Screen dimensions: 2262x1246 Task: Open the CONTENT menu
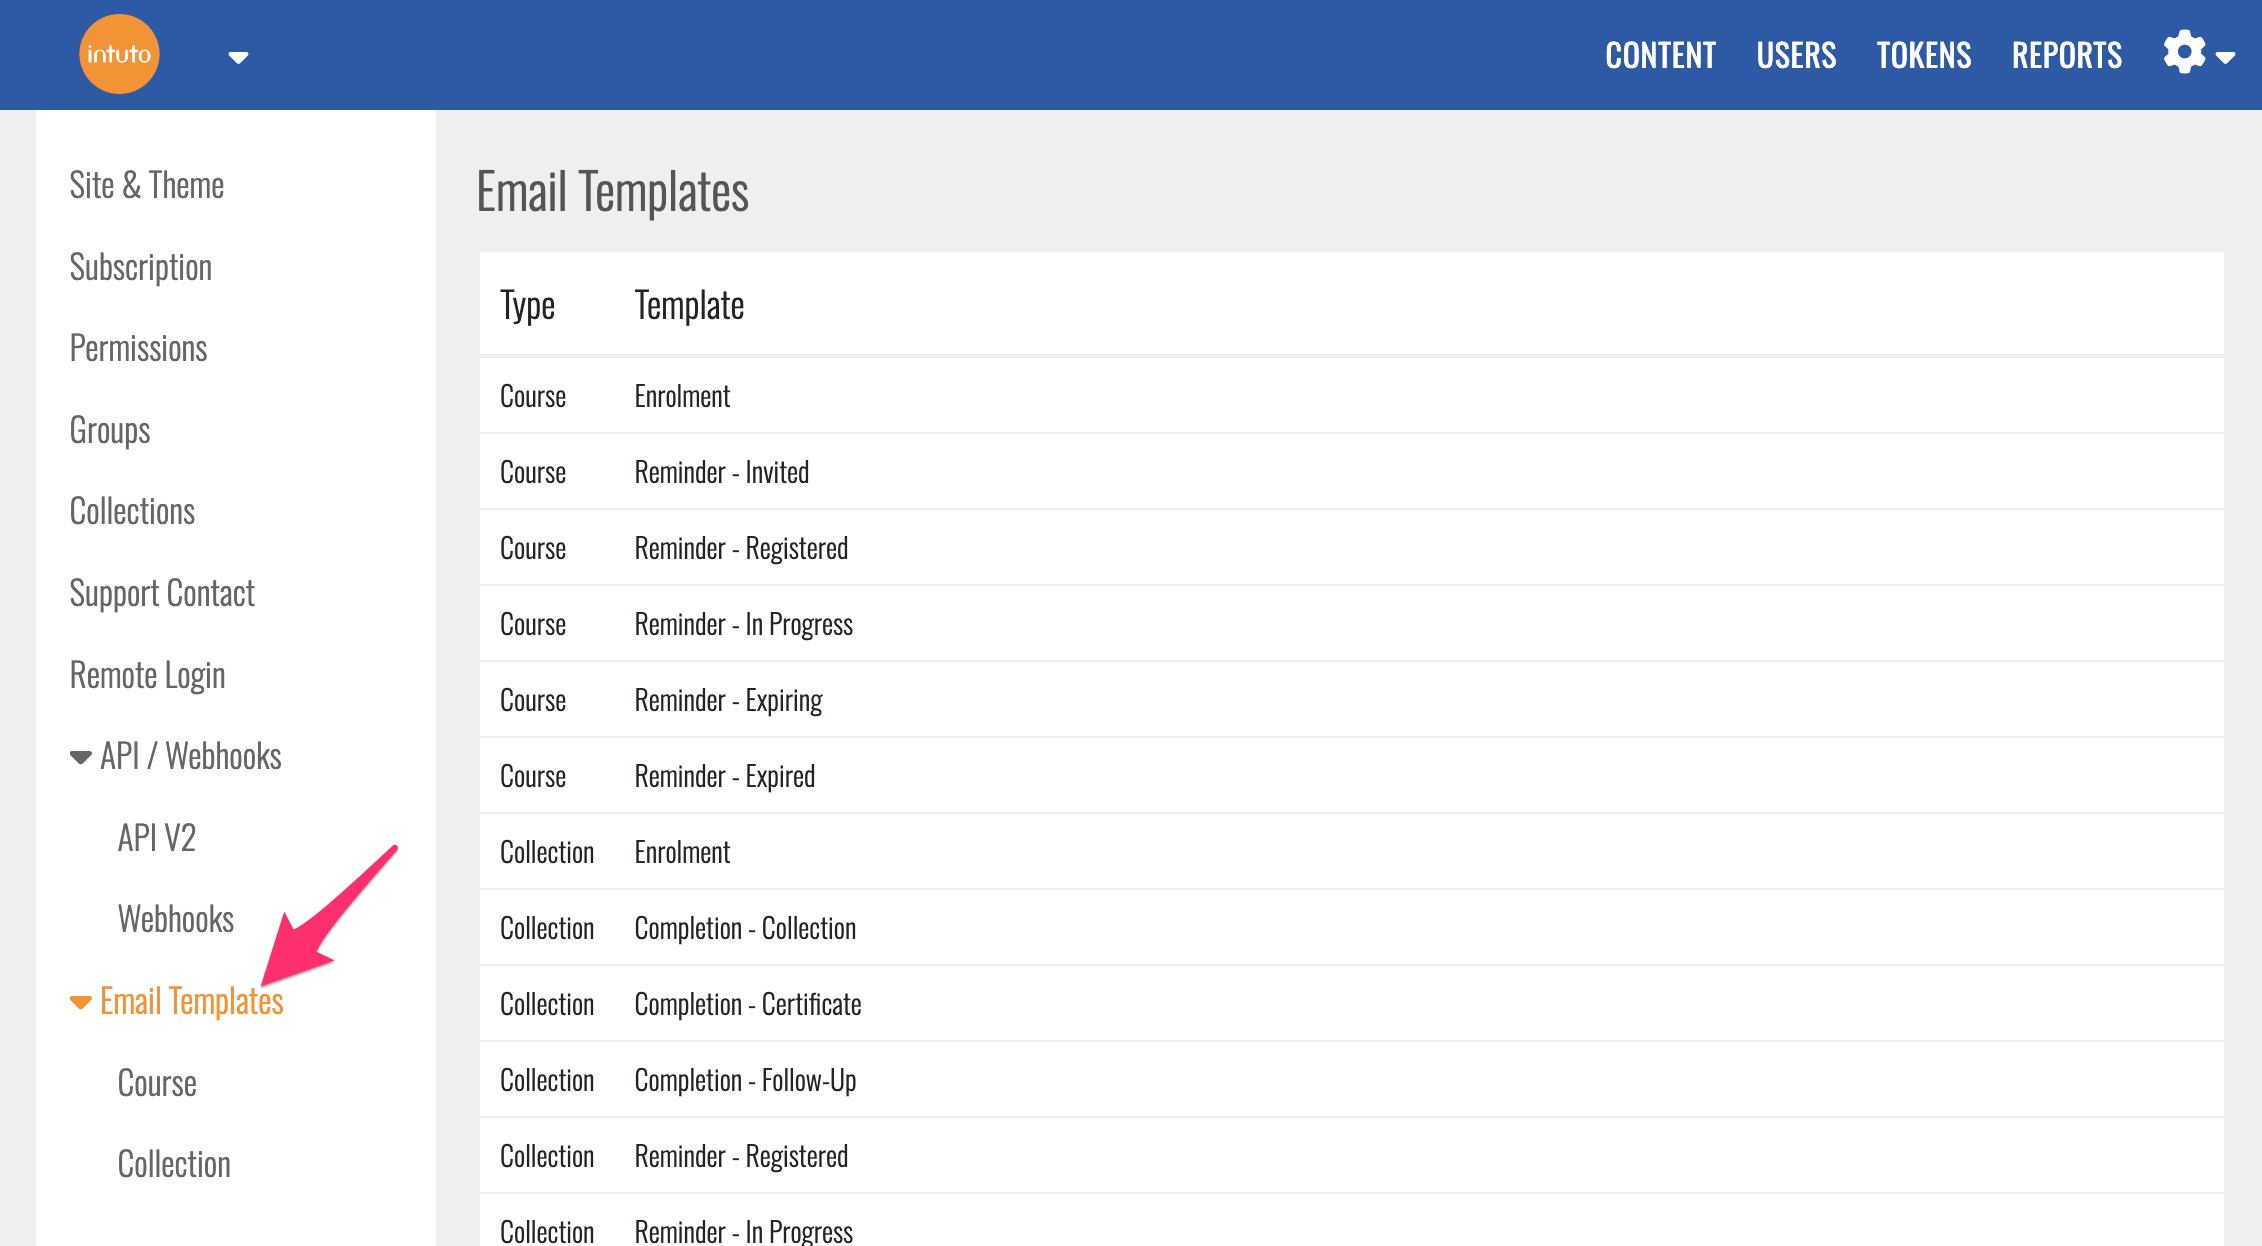pyautogui.click(x=1660, y=55)
